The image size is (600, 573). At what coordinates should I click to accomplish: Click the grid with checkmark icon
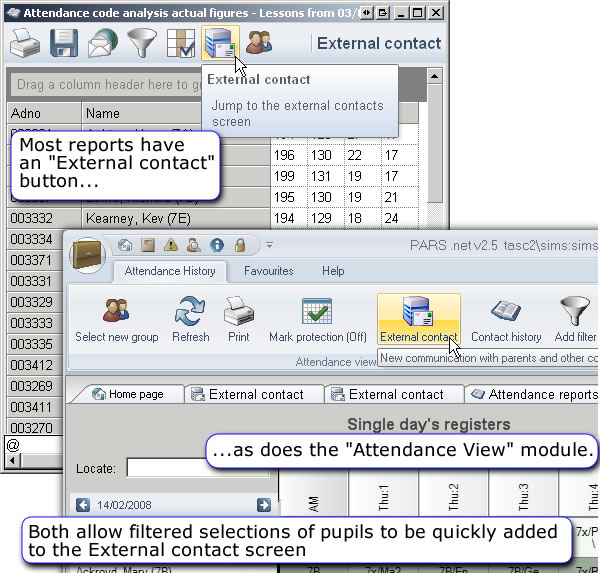tap(182, 44)
